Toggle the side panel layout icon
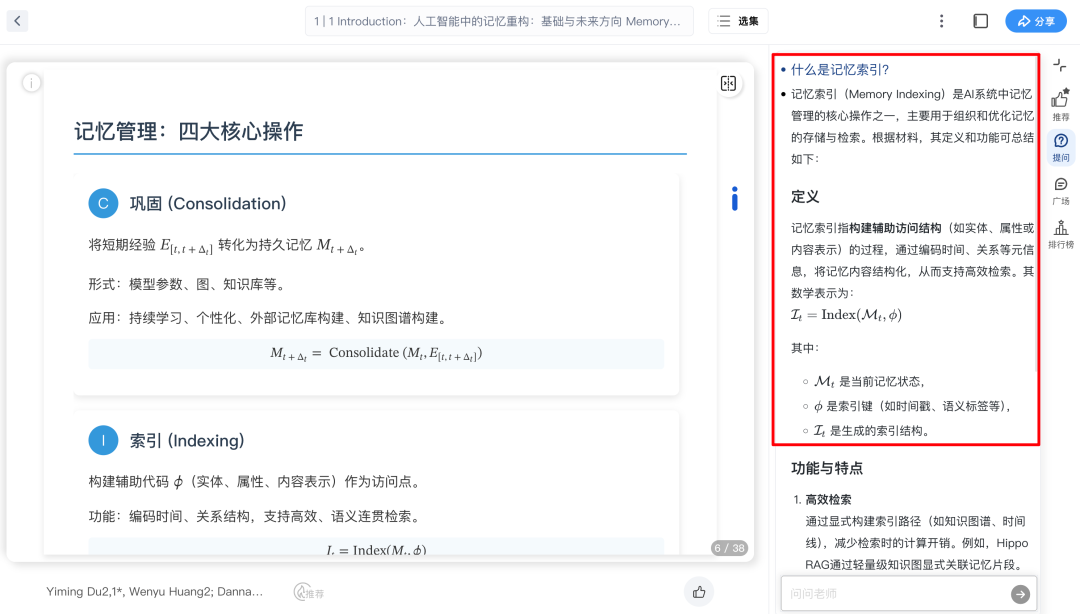1080x614 pixels. click(980, 21)
